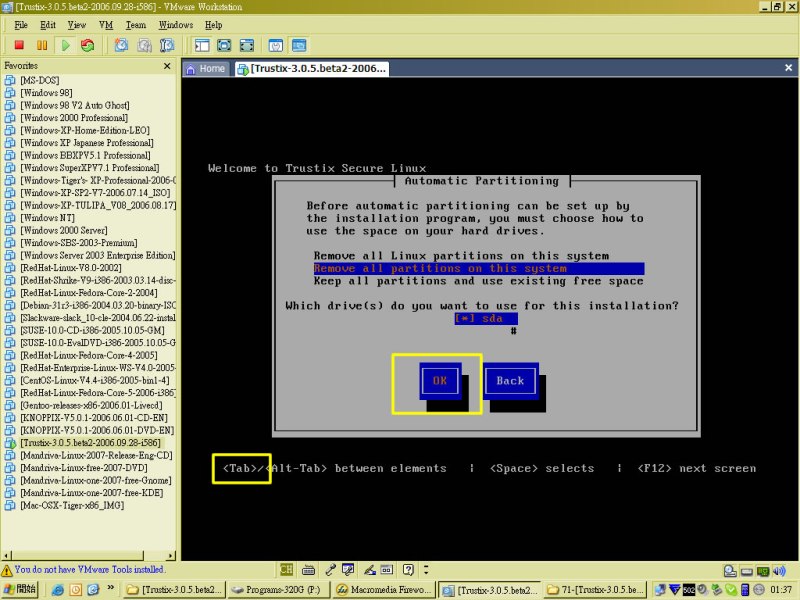Click the Back button in the installer

pyautogui.click(x=510, y=381)
